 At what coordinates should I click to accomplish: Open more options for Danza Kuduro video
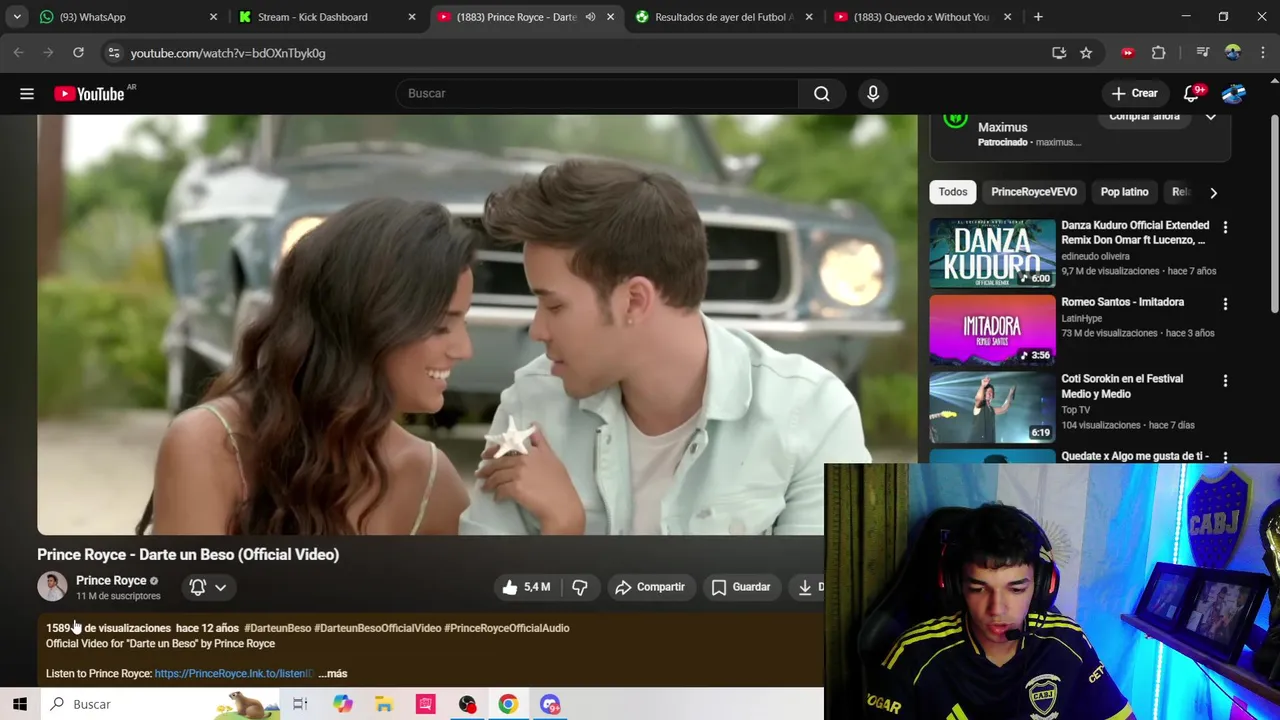[x=1225, y=227]
